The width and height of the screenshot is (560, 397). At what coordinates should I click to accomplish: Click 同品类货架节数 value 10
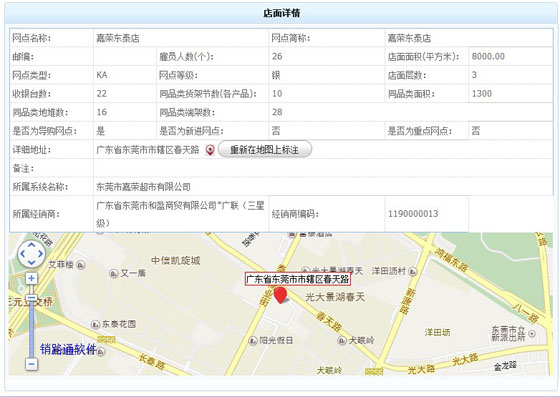pos(277,94)
